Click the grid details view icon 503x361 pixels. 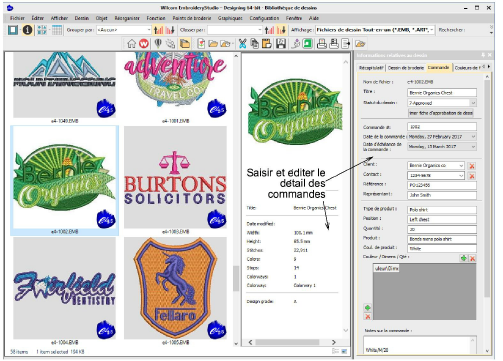(57, 30)
